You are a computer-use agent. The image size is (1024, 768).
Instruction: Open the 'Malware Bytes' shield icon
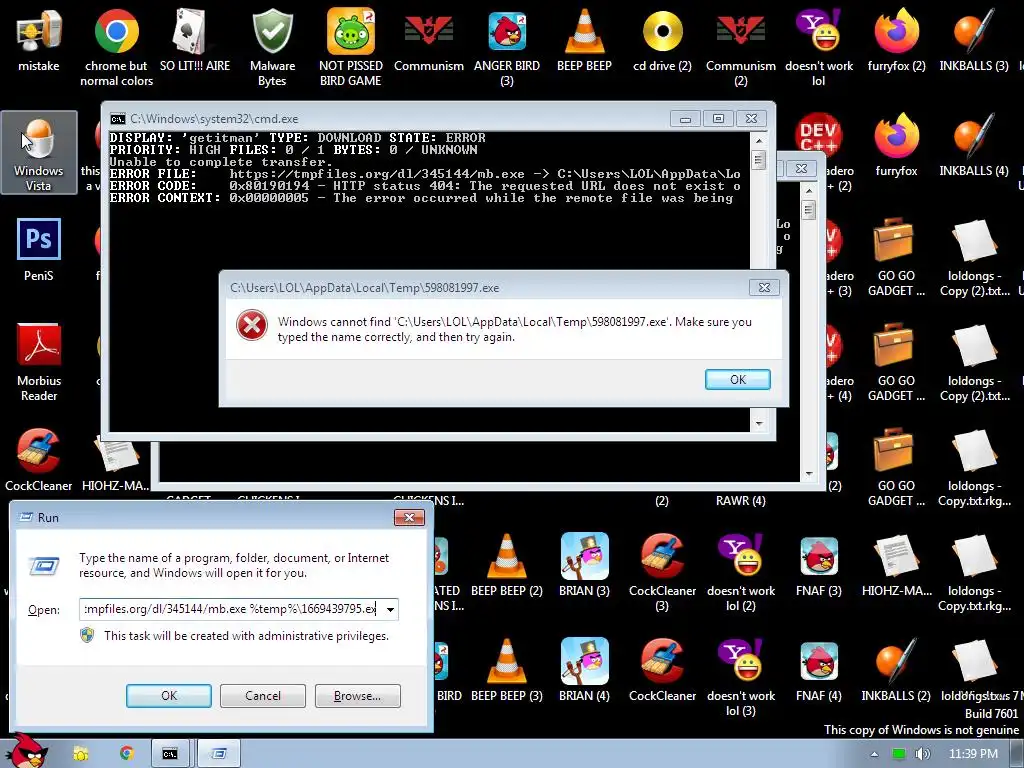272,47
